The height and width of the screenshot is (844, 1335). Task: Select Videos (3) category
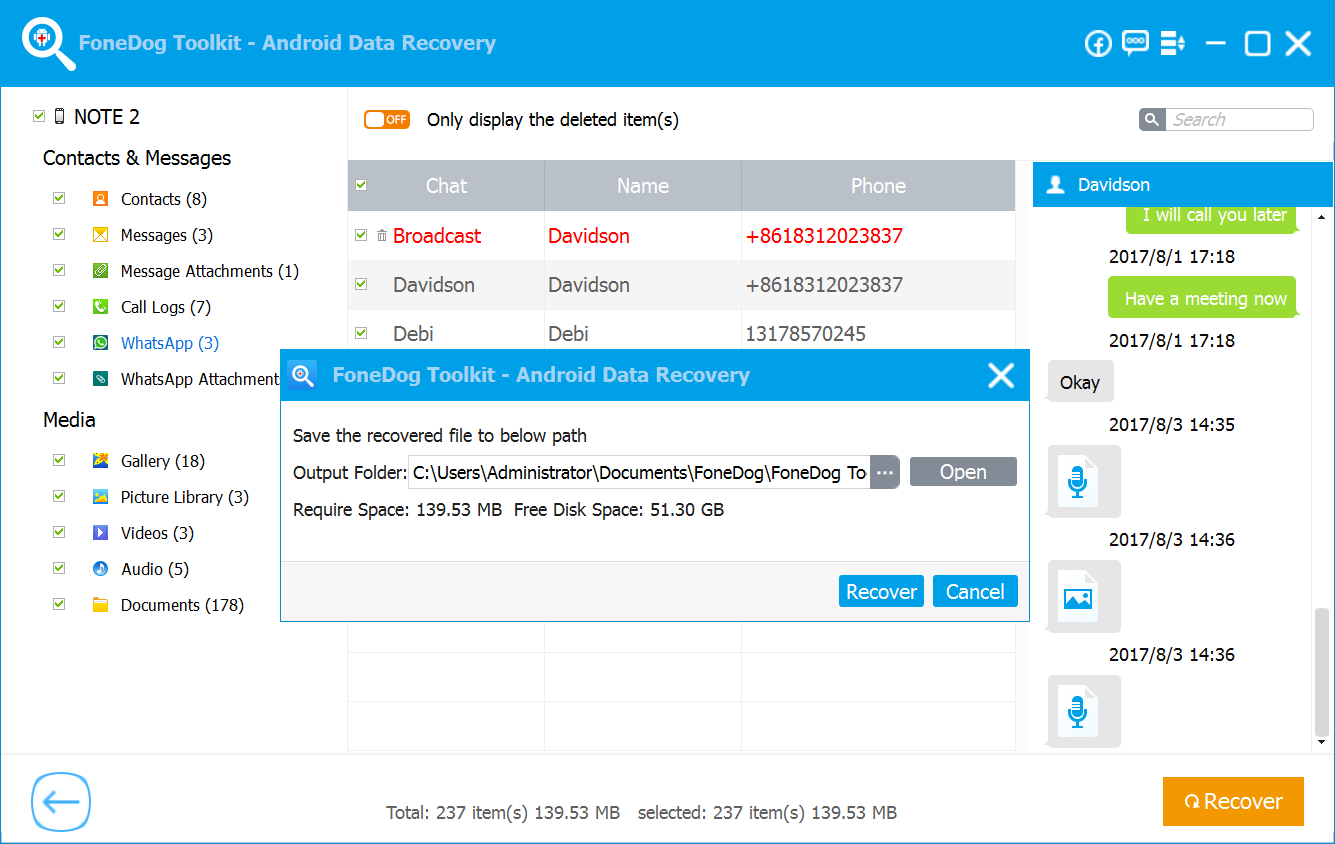pyautogui.click(x=158, y=533)
